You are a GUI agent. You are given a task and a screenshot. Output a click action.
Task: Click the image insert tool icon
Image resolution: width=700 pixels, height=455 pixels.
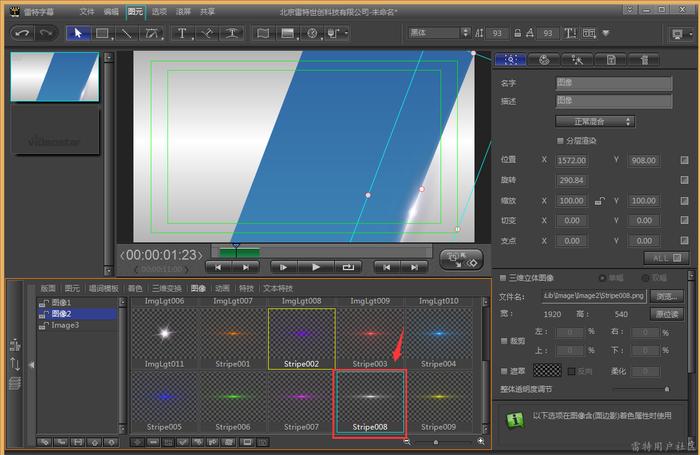288,33
